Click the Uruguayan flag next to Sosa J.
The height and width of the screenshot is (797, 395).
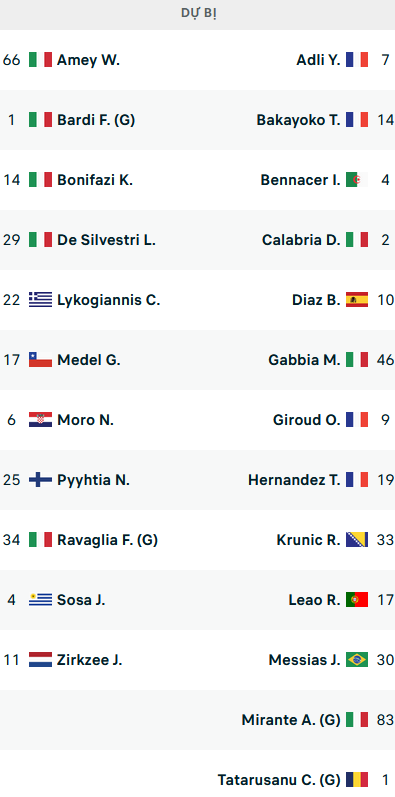click(x=40, y=600)
